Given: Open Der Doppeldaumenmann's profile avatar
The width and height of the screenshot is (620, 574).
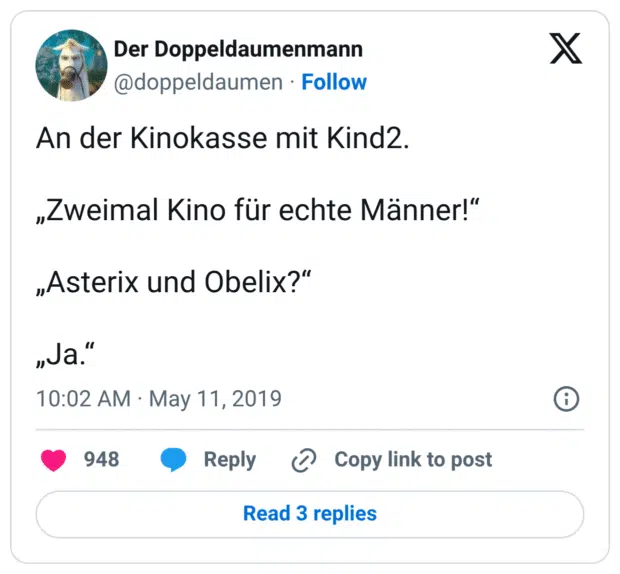Looking at the screenshot, I should (71, 65).
